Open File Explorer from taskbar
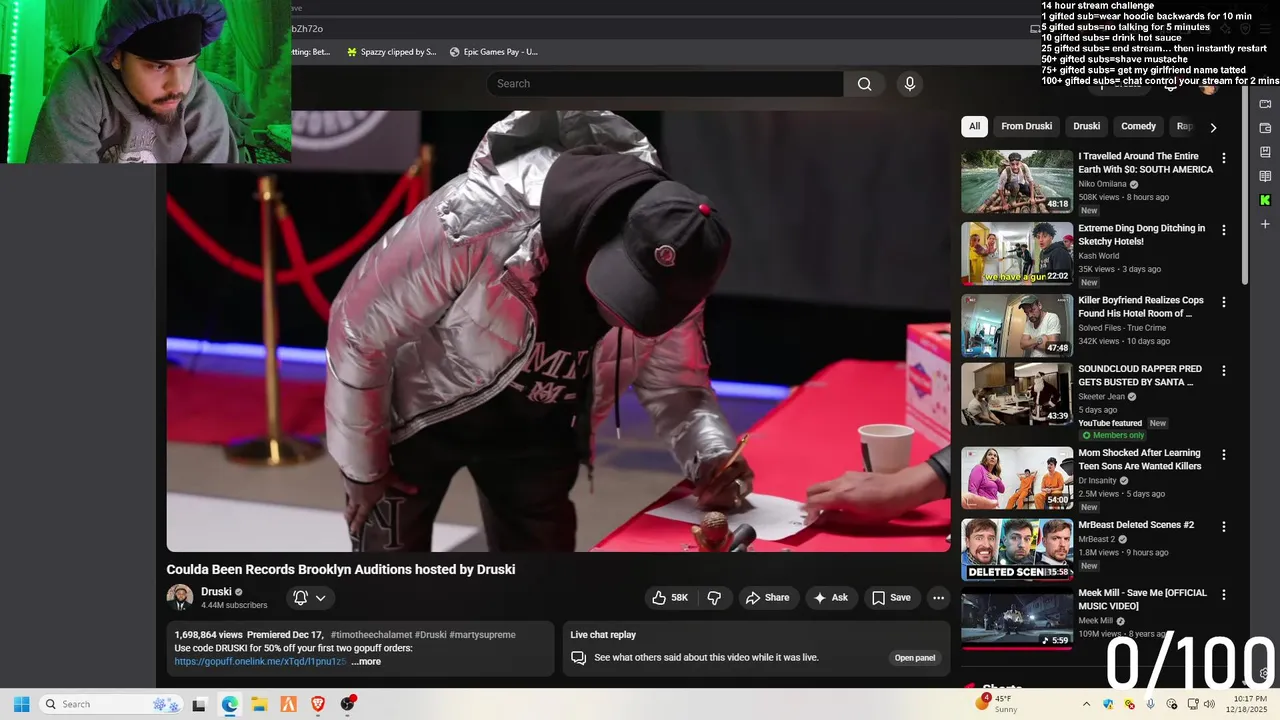Image resolution: width=1280 pixels, height=720 pixels. click(258, 704)
